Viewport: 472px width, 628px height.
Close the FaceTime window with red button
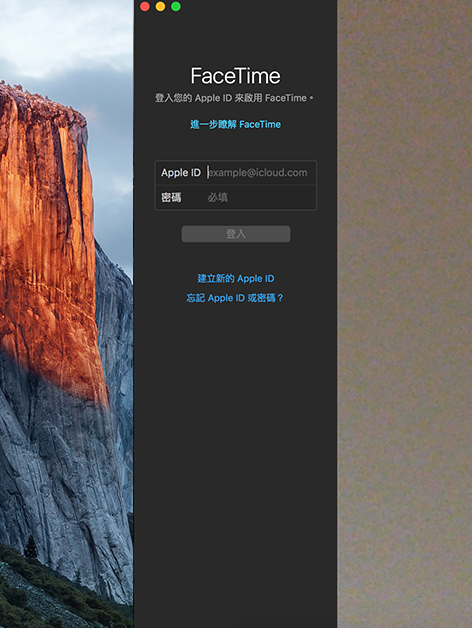[145, 6]
